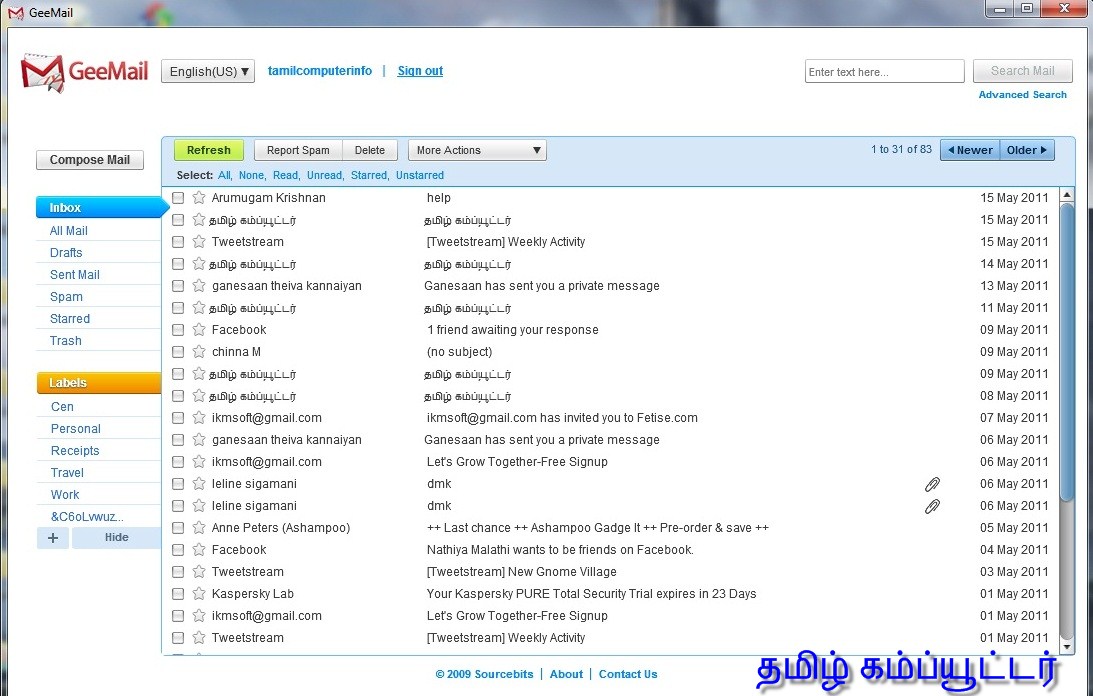Refresh the inbox

point(208,149)
